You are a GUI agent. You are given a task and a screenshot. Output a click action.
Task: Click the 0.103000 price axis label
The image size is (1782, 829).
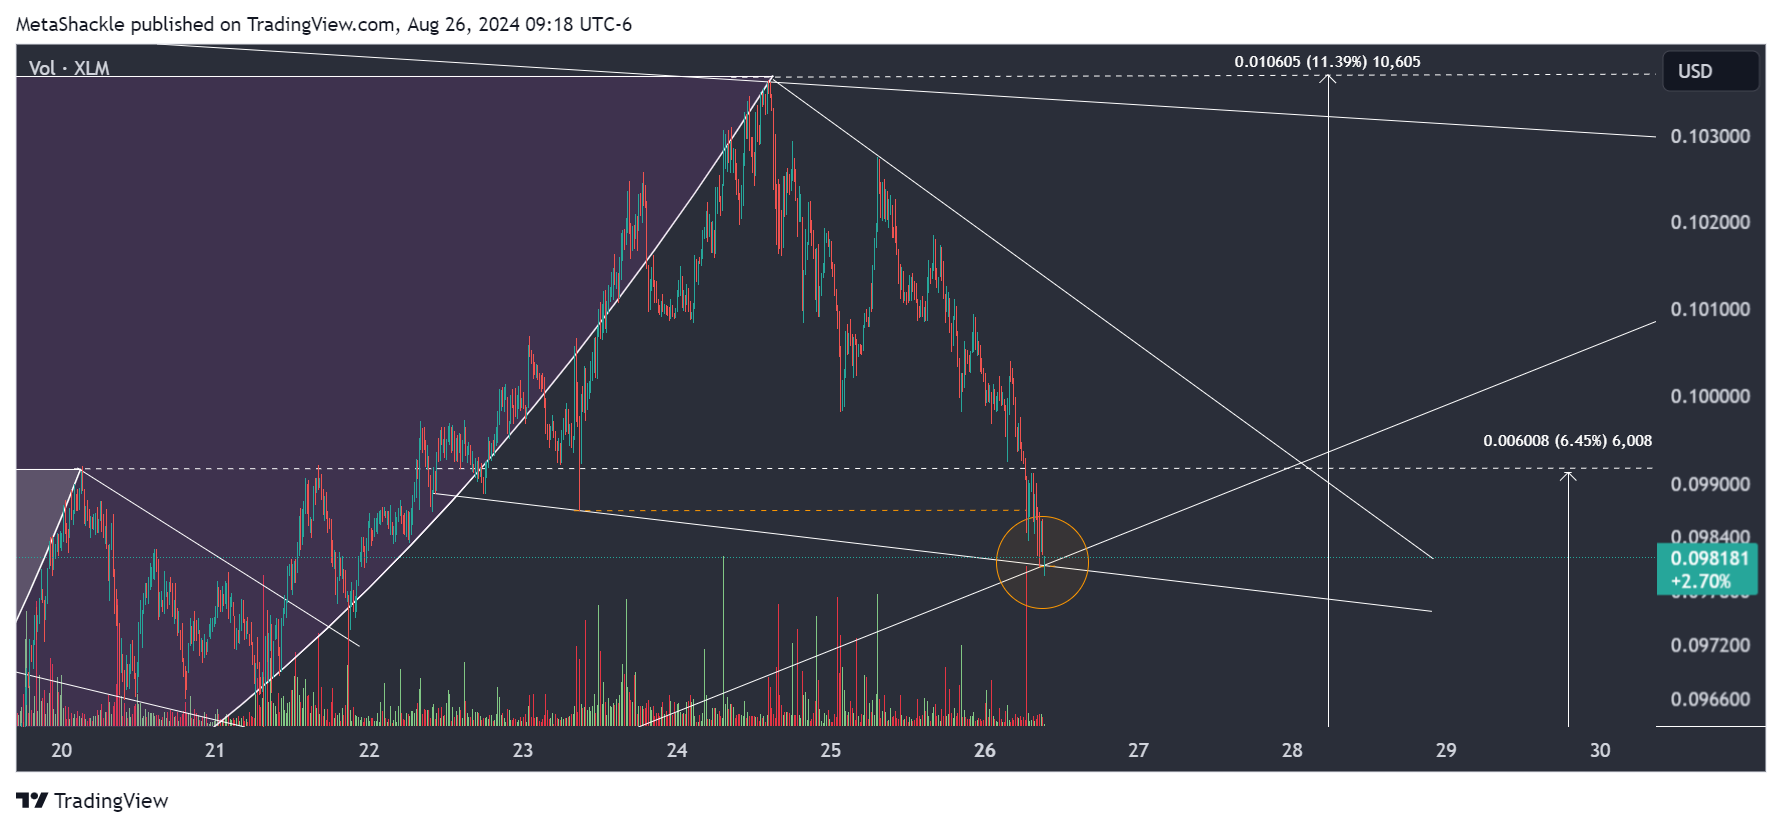1710,136
